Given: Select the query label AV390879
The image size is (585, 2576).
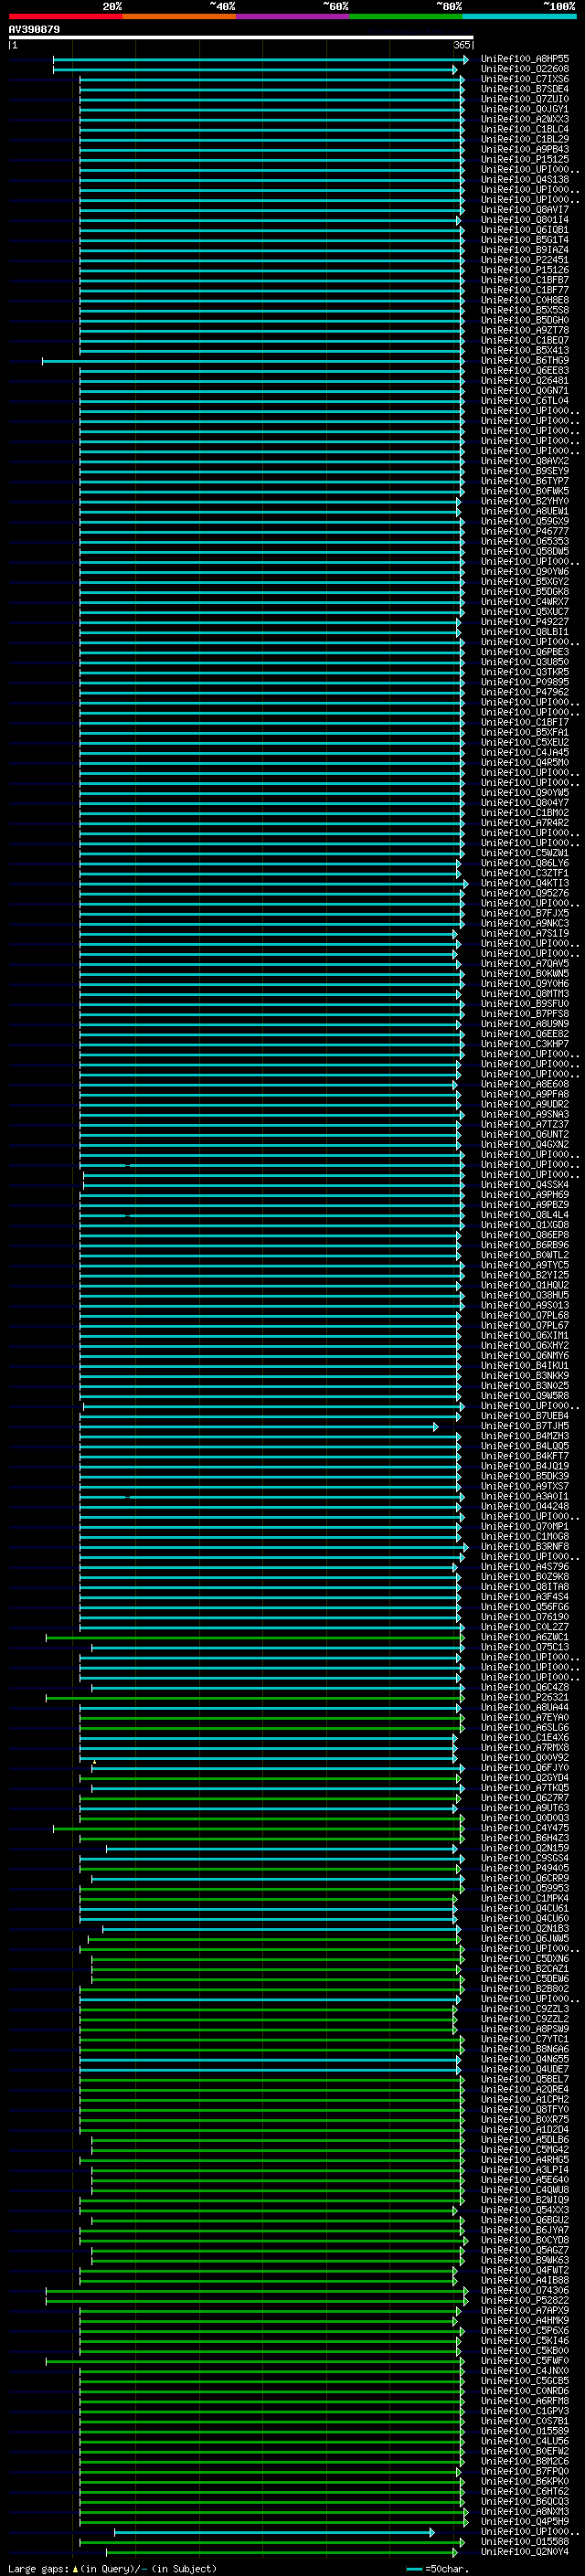Looking at the screenshot, I should coord(34,30).
